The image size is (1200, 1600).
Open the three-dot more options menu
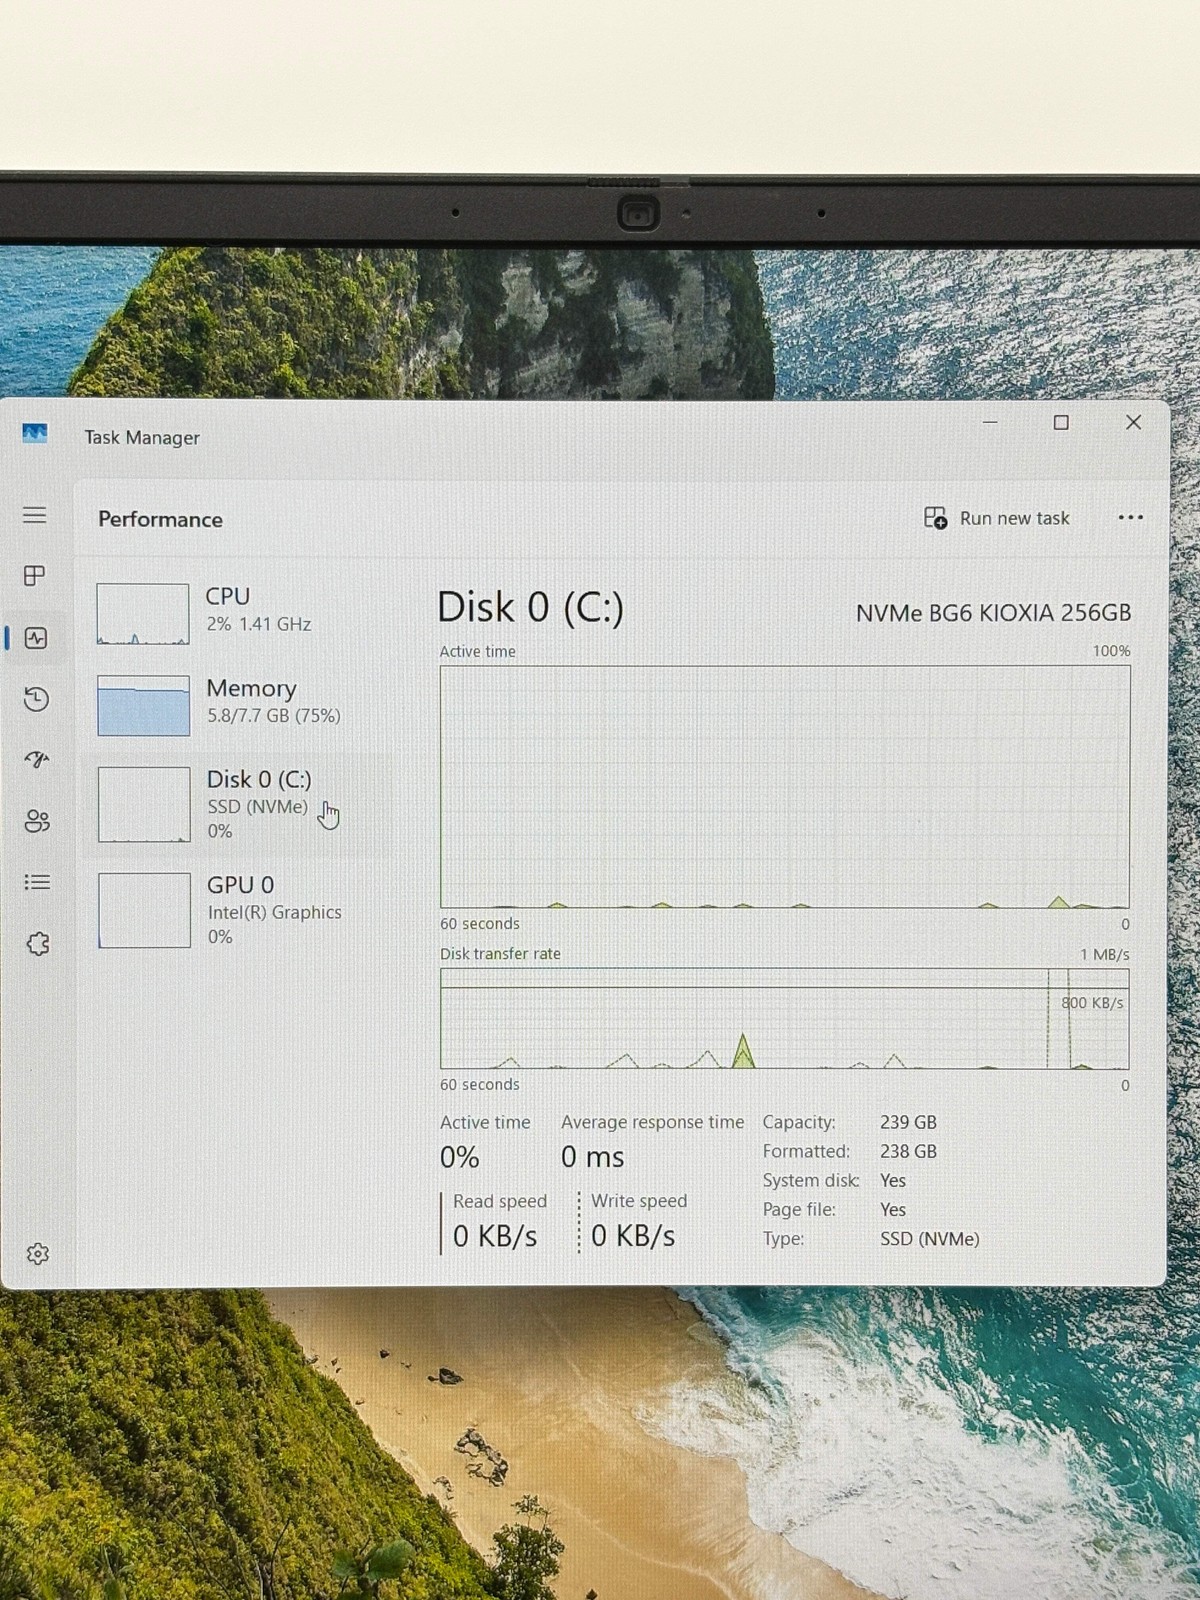click(1130, 517)
